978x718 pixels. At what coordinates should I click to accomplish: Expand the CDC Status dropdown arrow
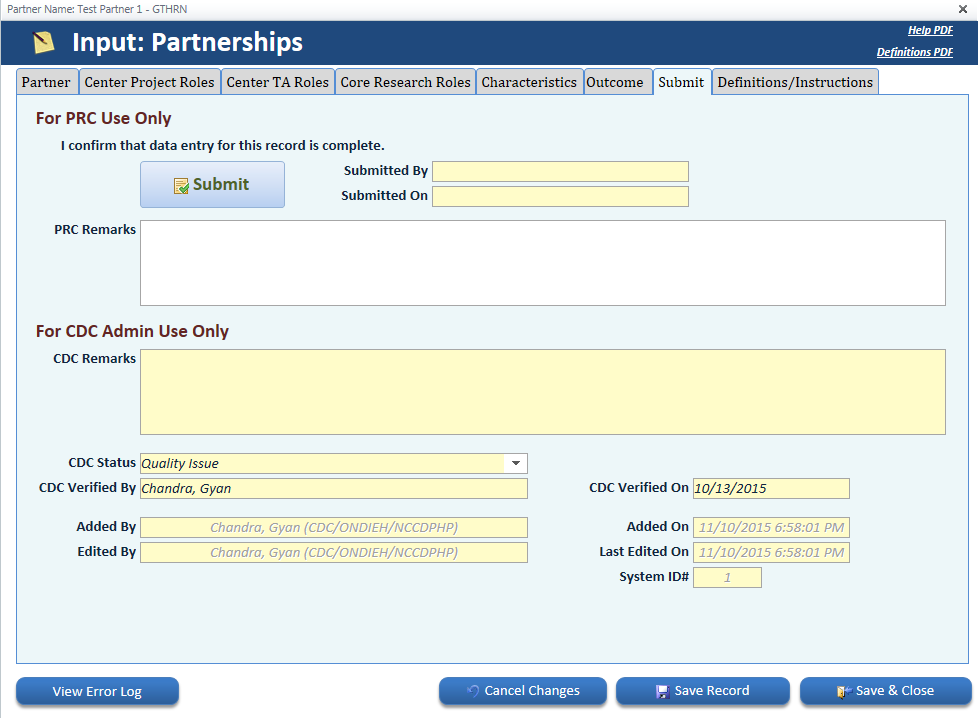click(516, 463)
